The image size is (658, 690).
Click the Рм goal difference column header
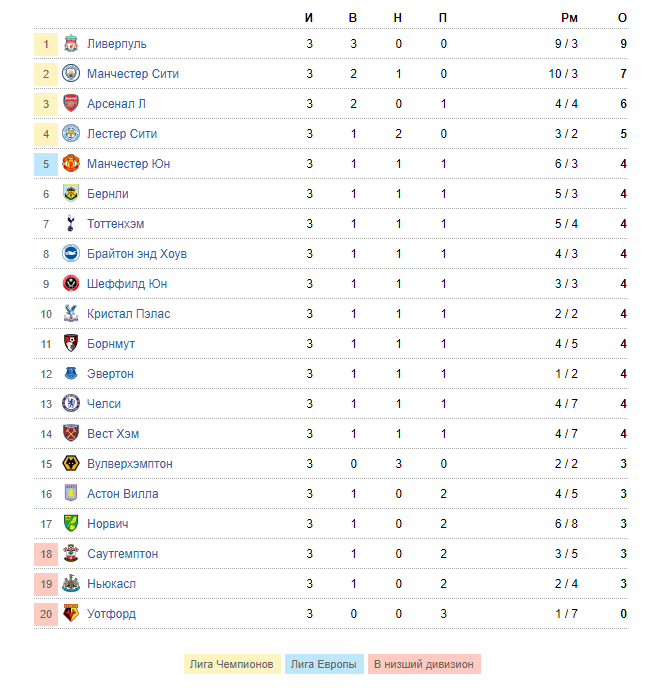click(569, 18)
